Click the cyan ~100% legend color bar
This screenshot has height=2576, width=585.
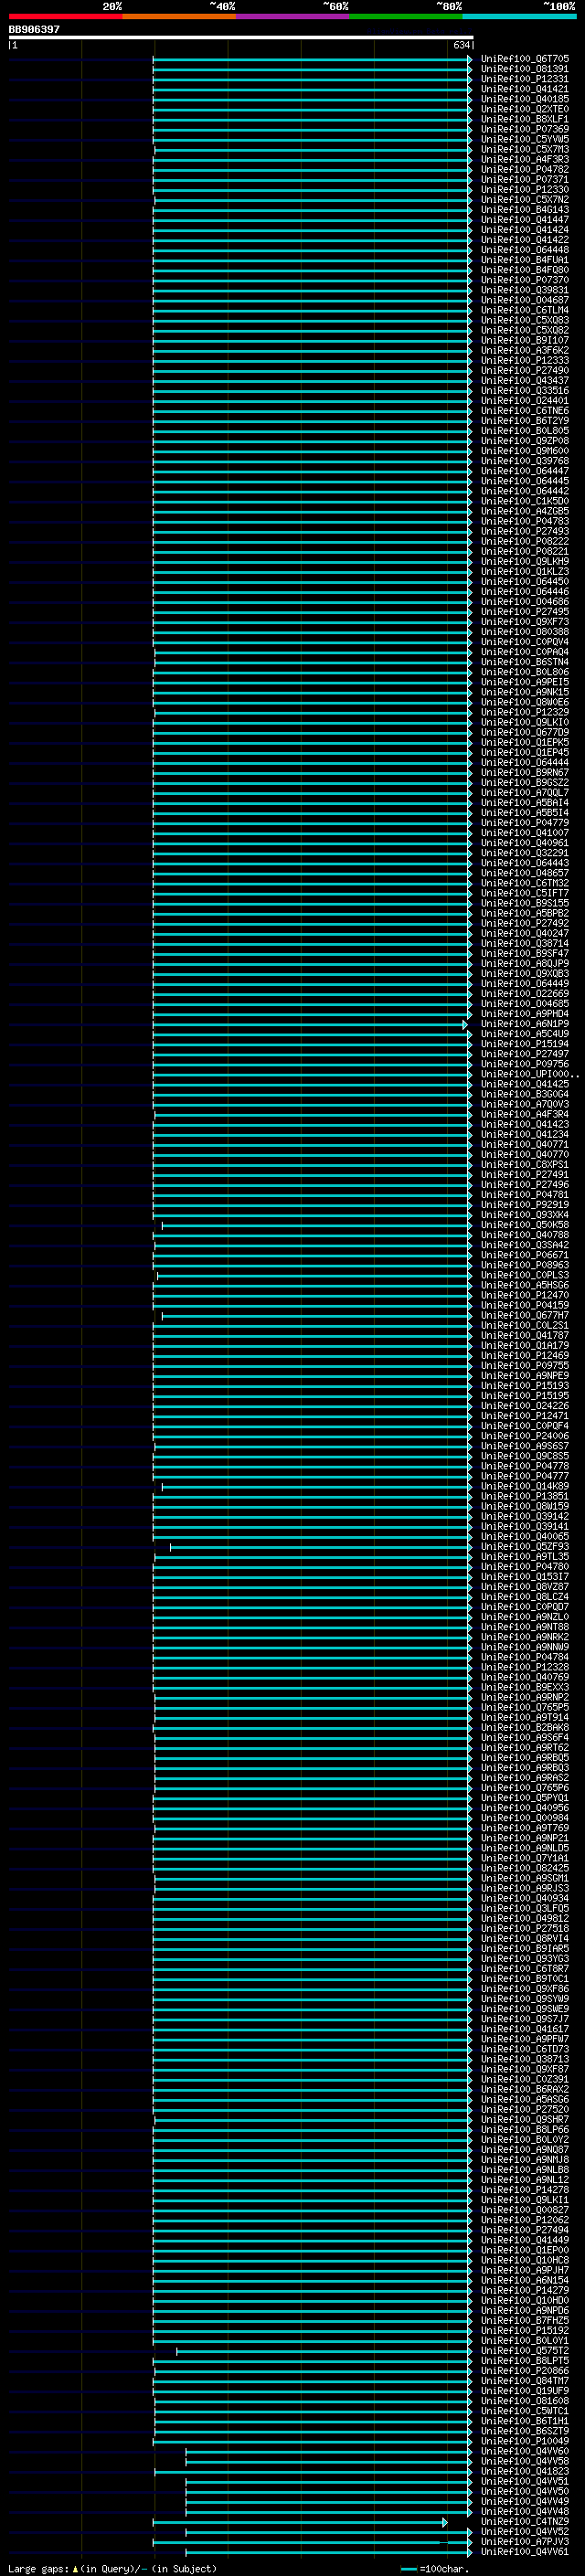point(519,16)
